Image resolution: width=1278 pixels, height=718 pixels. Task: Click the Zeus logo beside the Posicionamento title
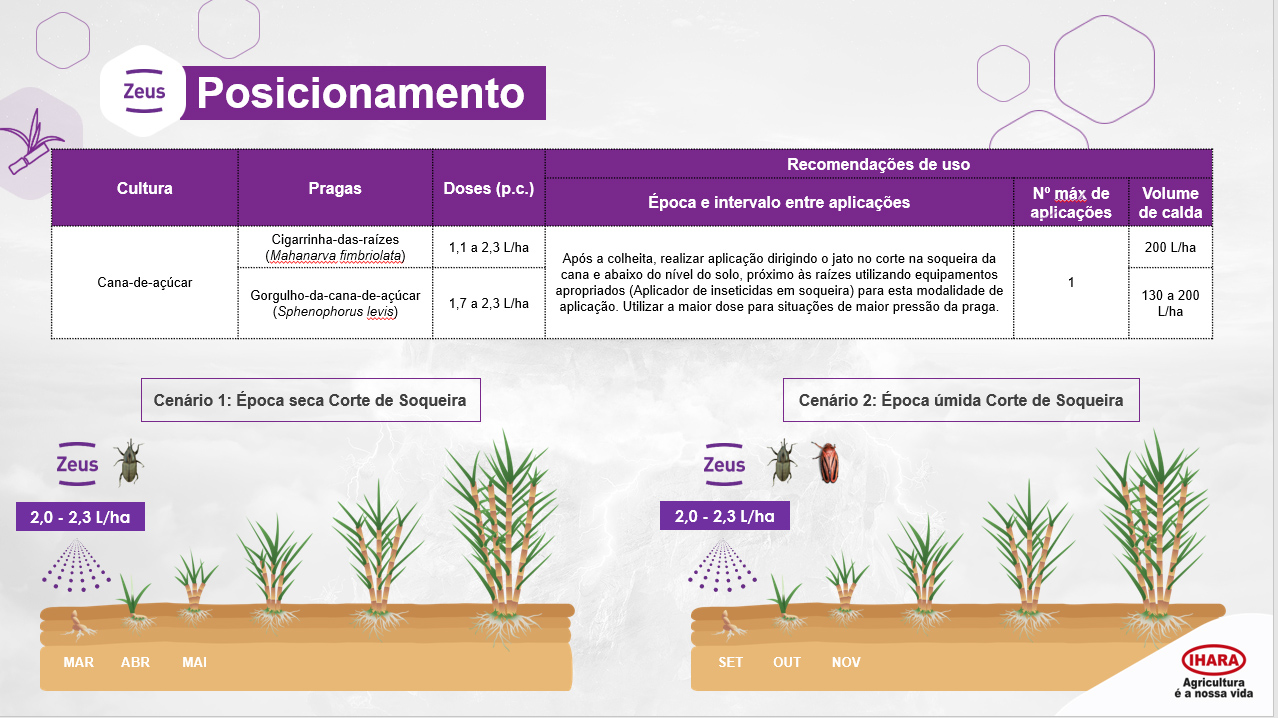click(144, 92)
